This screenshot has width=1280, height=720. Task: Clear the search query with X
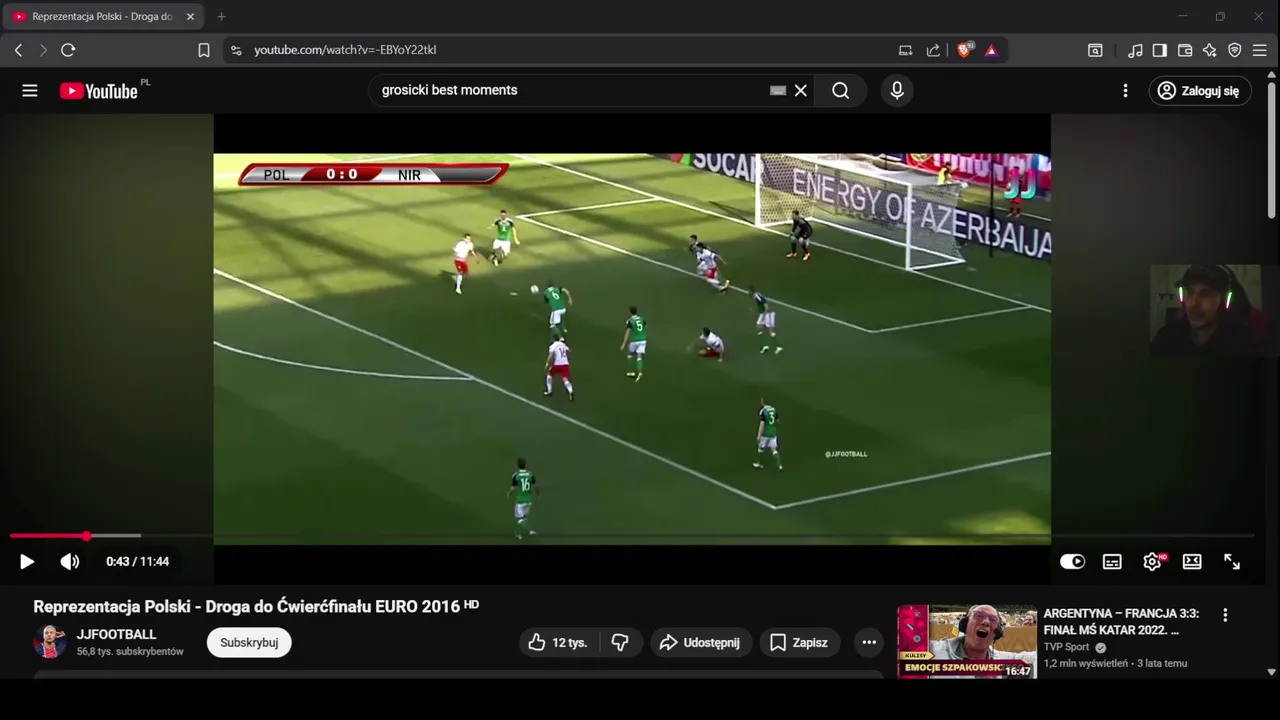(800, 91)
